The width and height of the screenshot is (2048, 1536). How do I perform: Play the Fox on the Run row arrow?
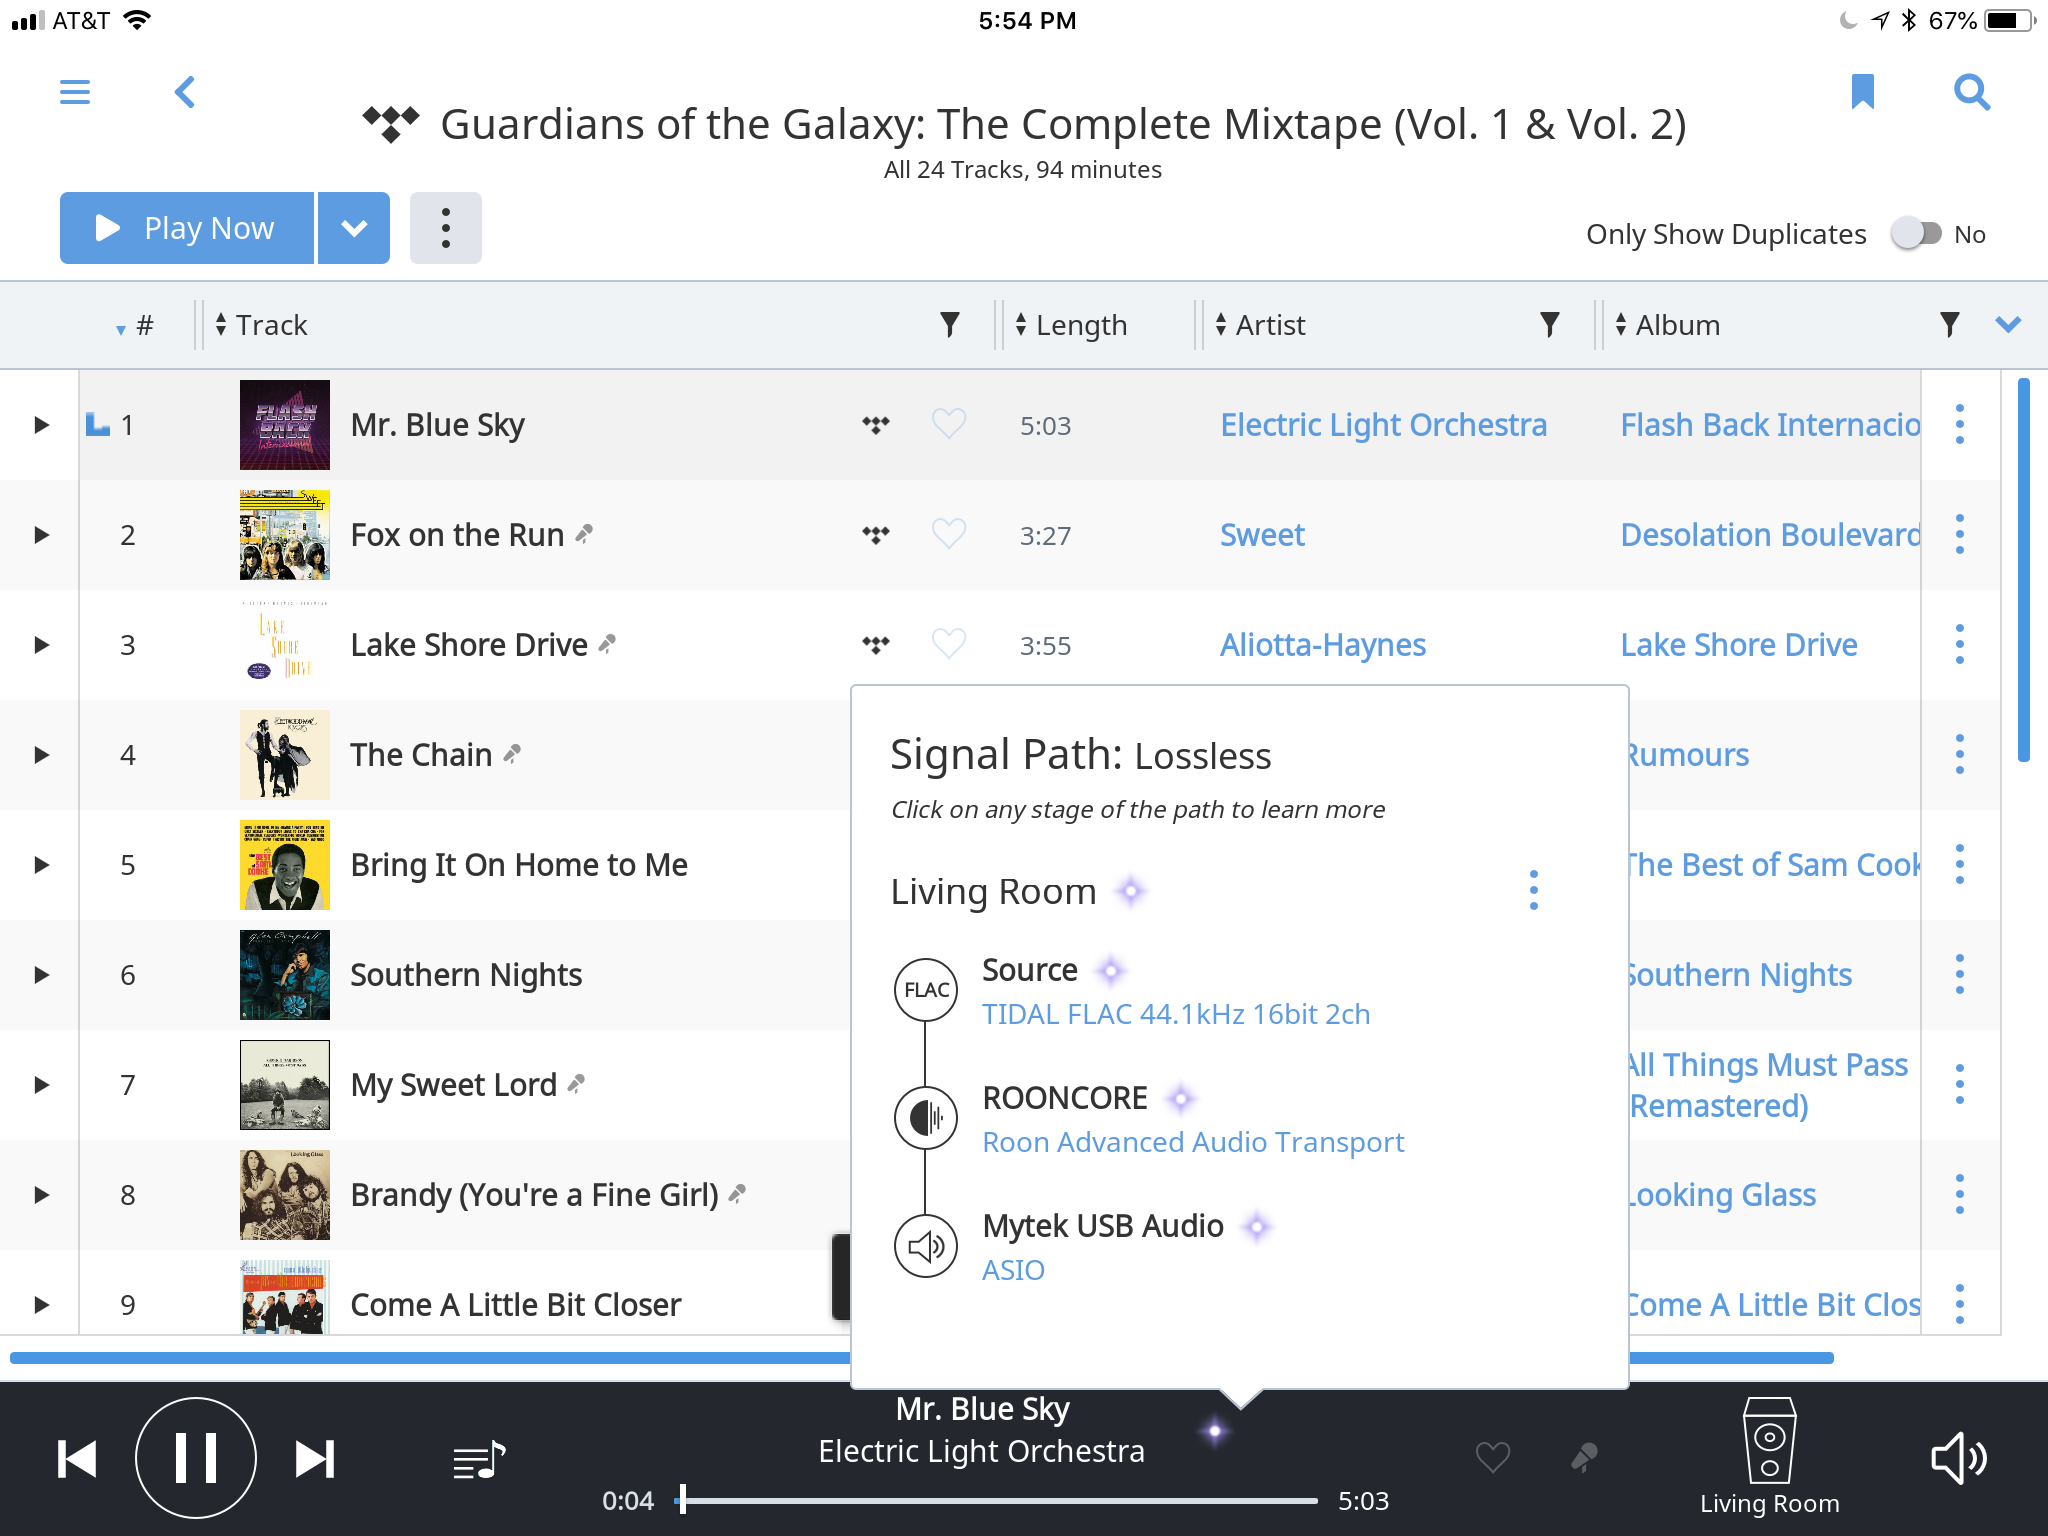tap(41, 535)
